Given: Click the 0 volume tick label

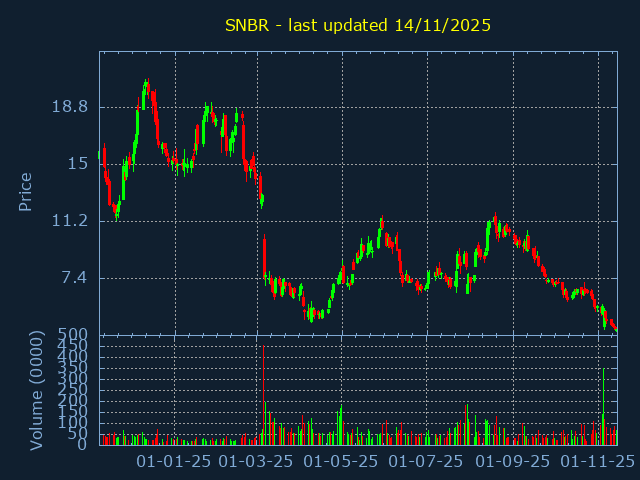Looking at the screenshot, I should pyautogui.click(x=83, y=444).
